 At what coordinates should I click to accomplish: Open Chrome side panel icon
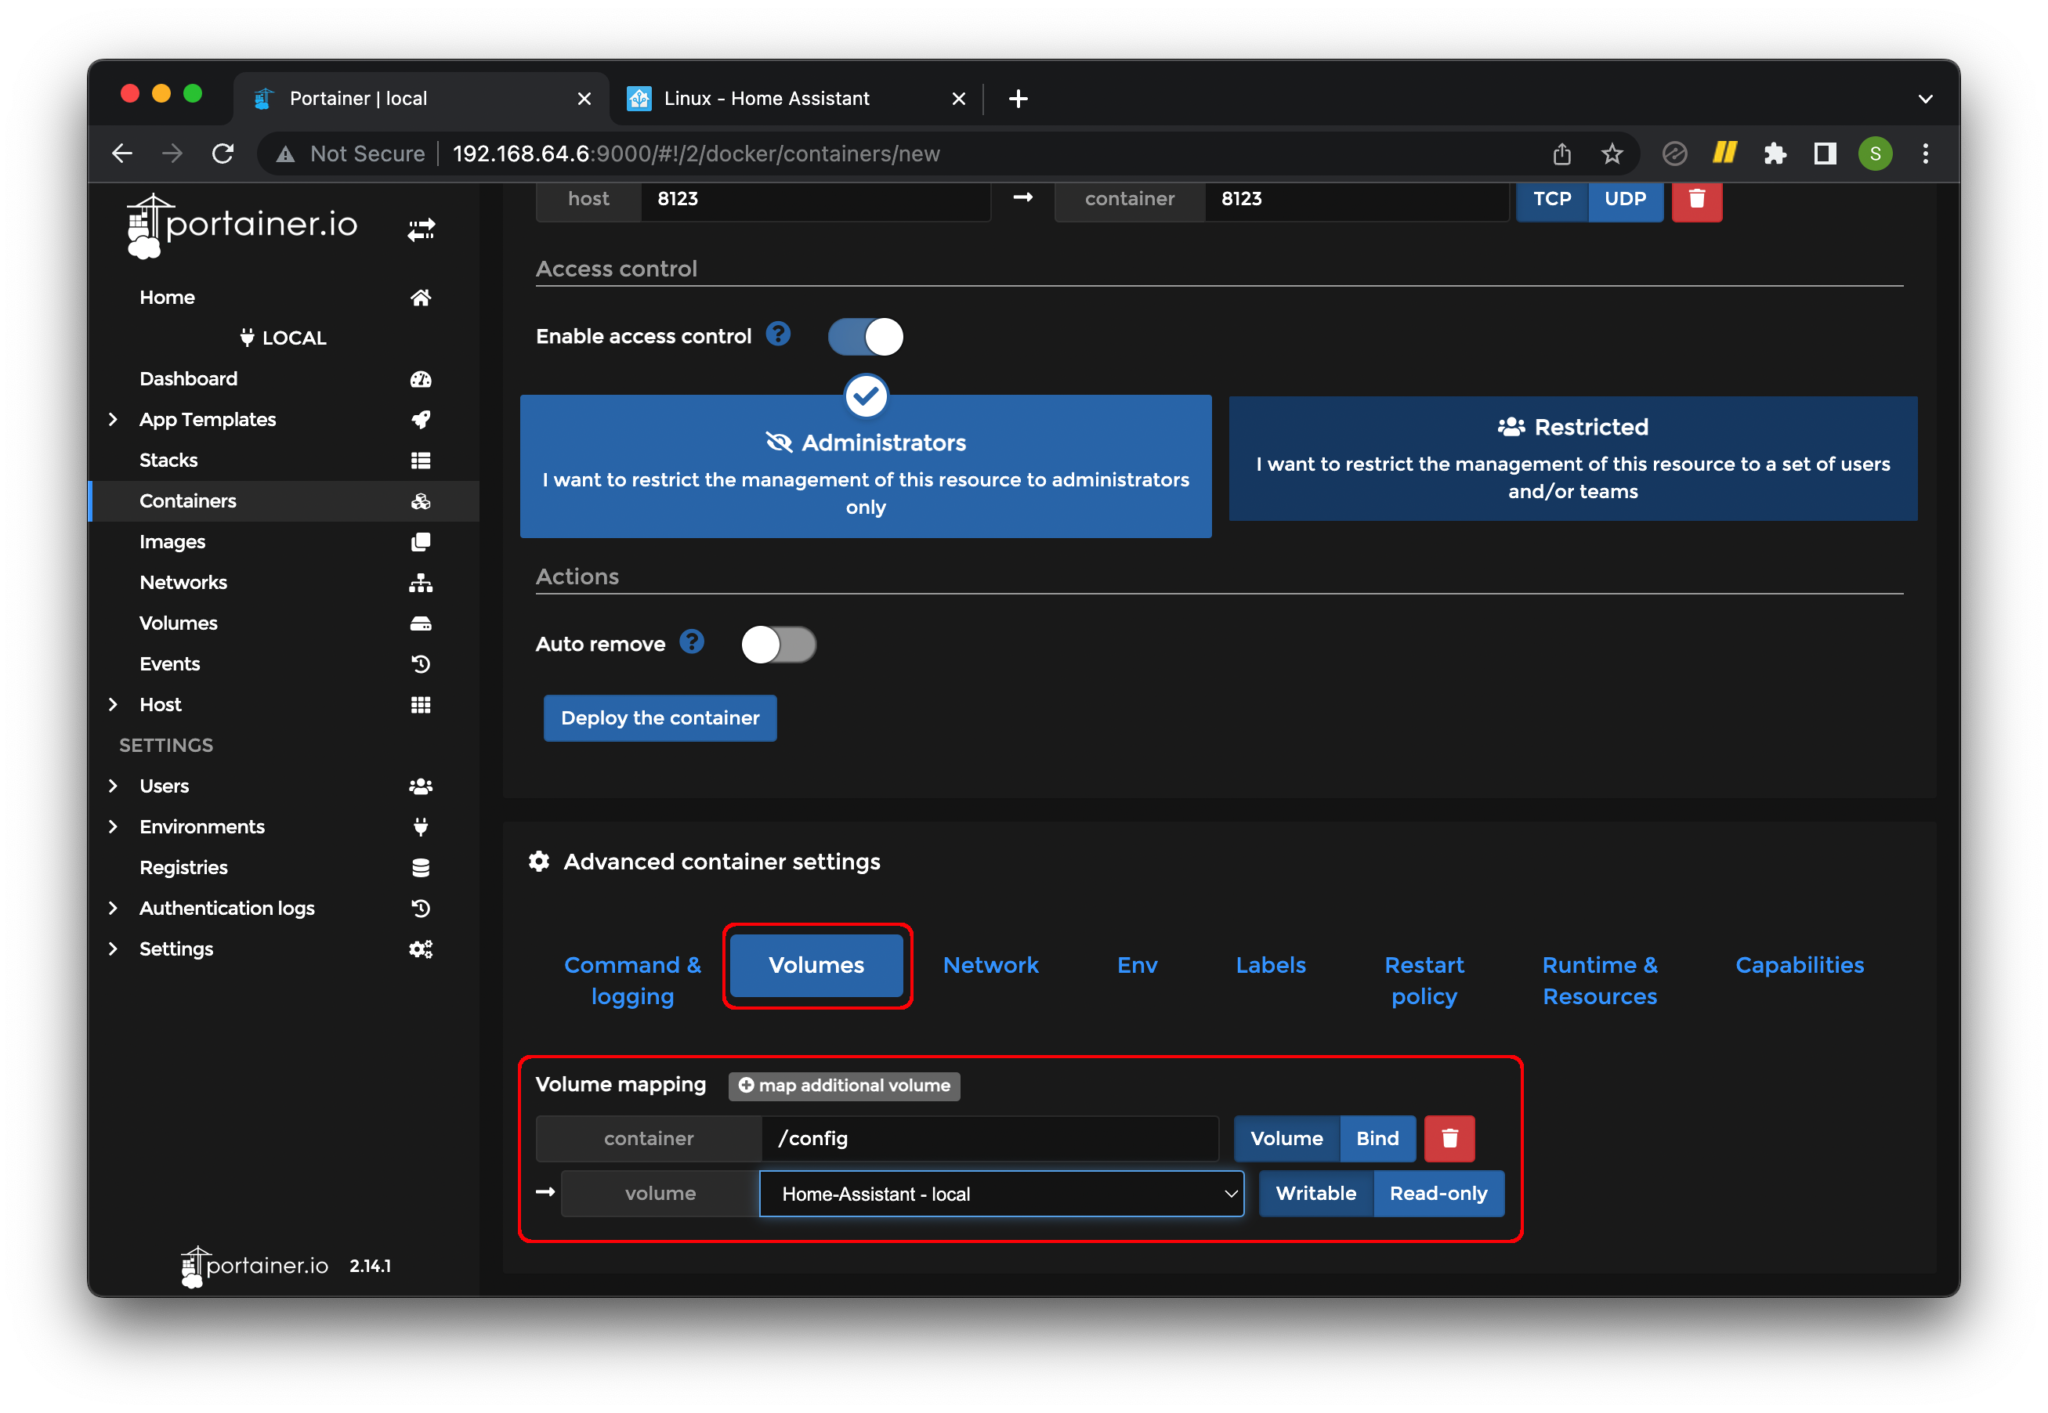[1824, 154]
